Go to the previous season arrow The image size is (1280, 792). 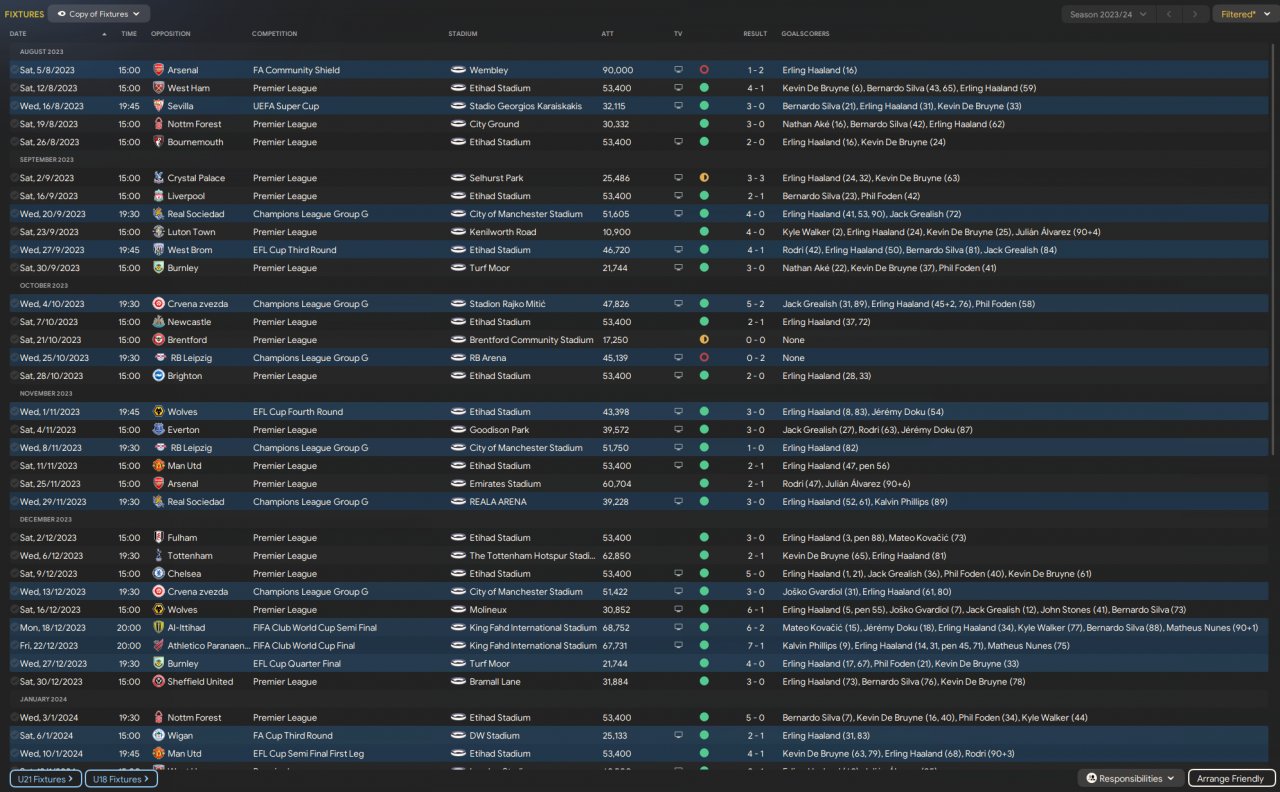click(1169, 14)
